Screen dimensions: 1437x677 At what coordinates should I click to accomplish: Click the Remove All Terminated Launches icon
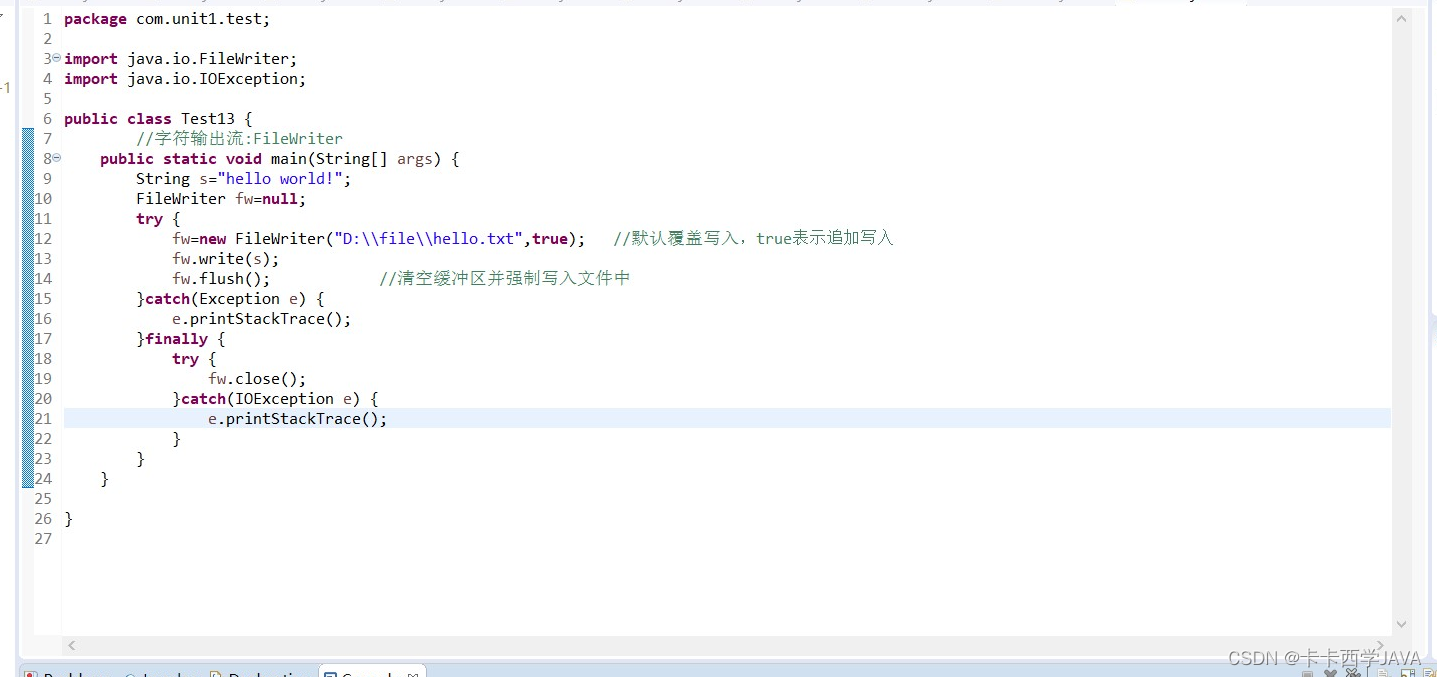pyautogui.click(x=1353, y=671)
